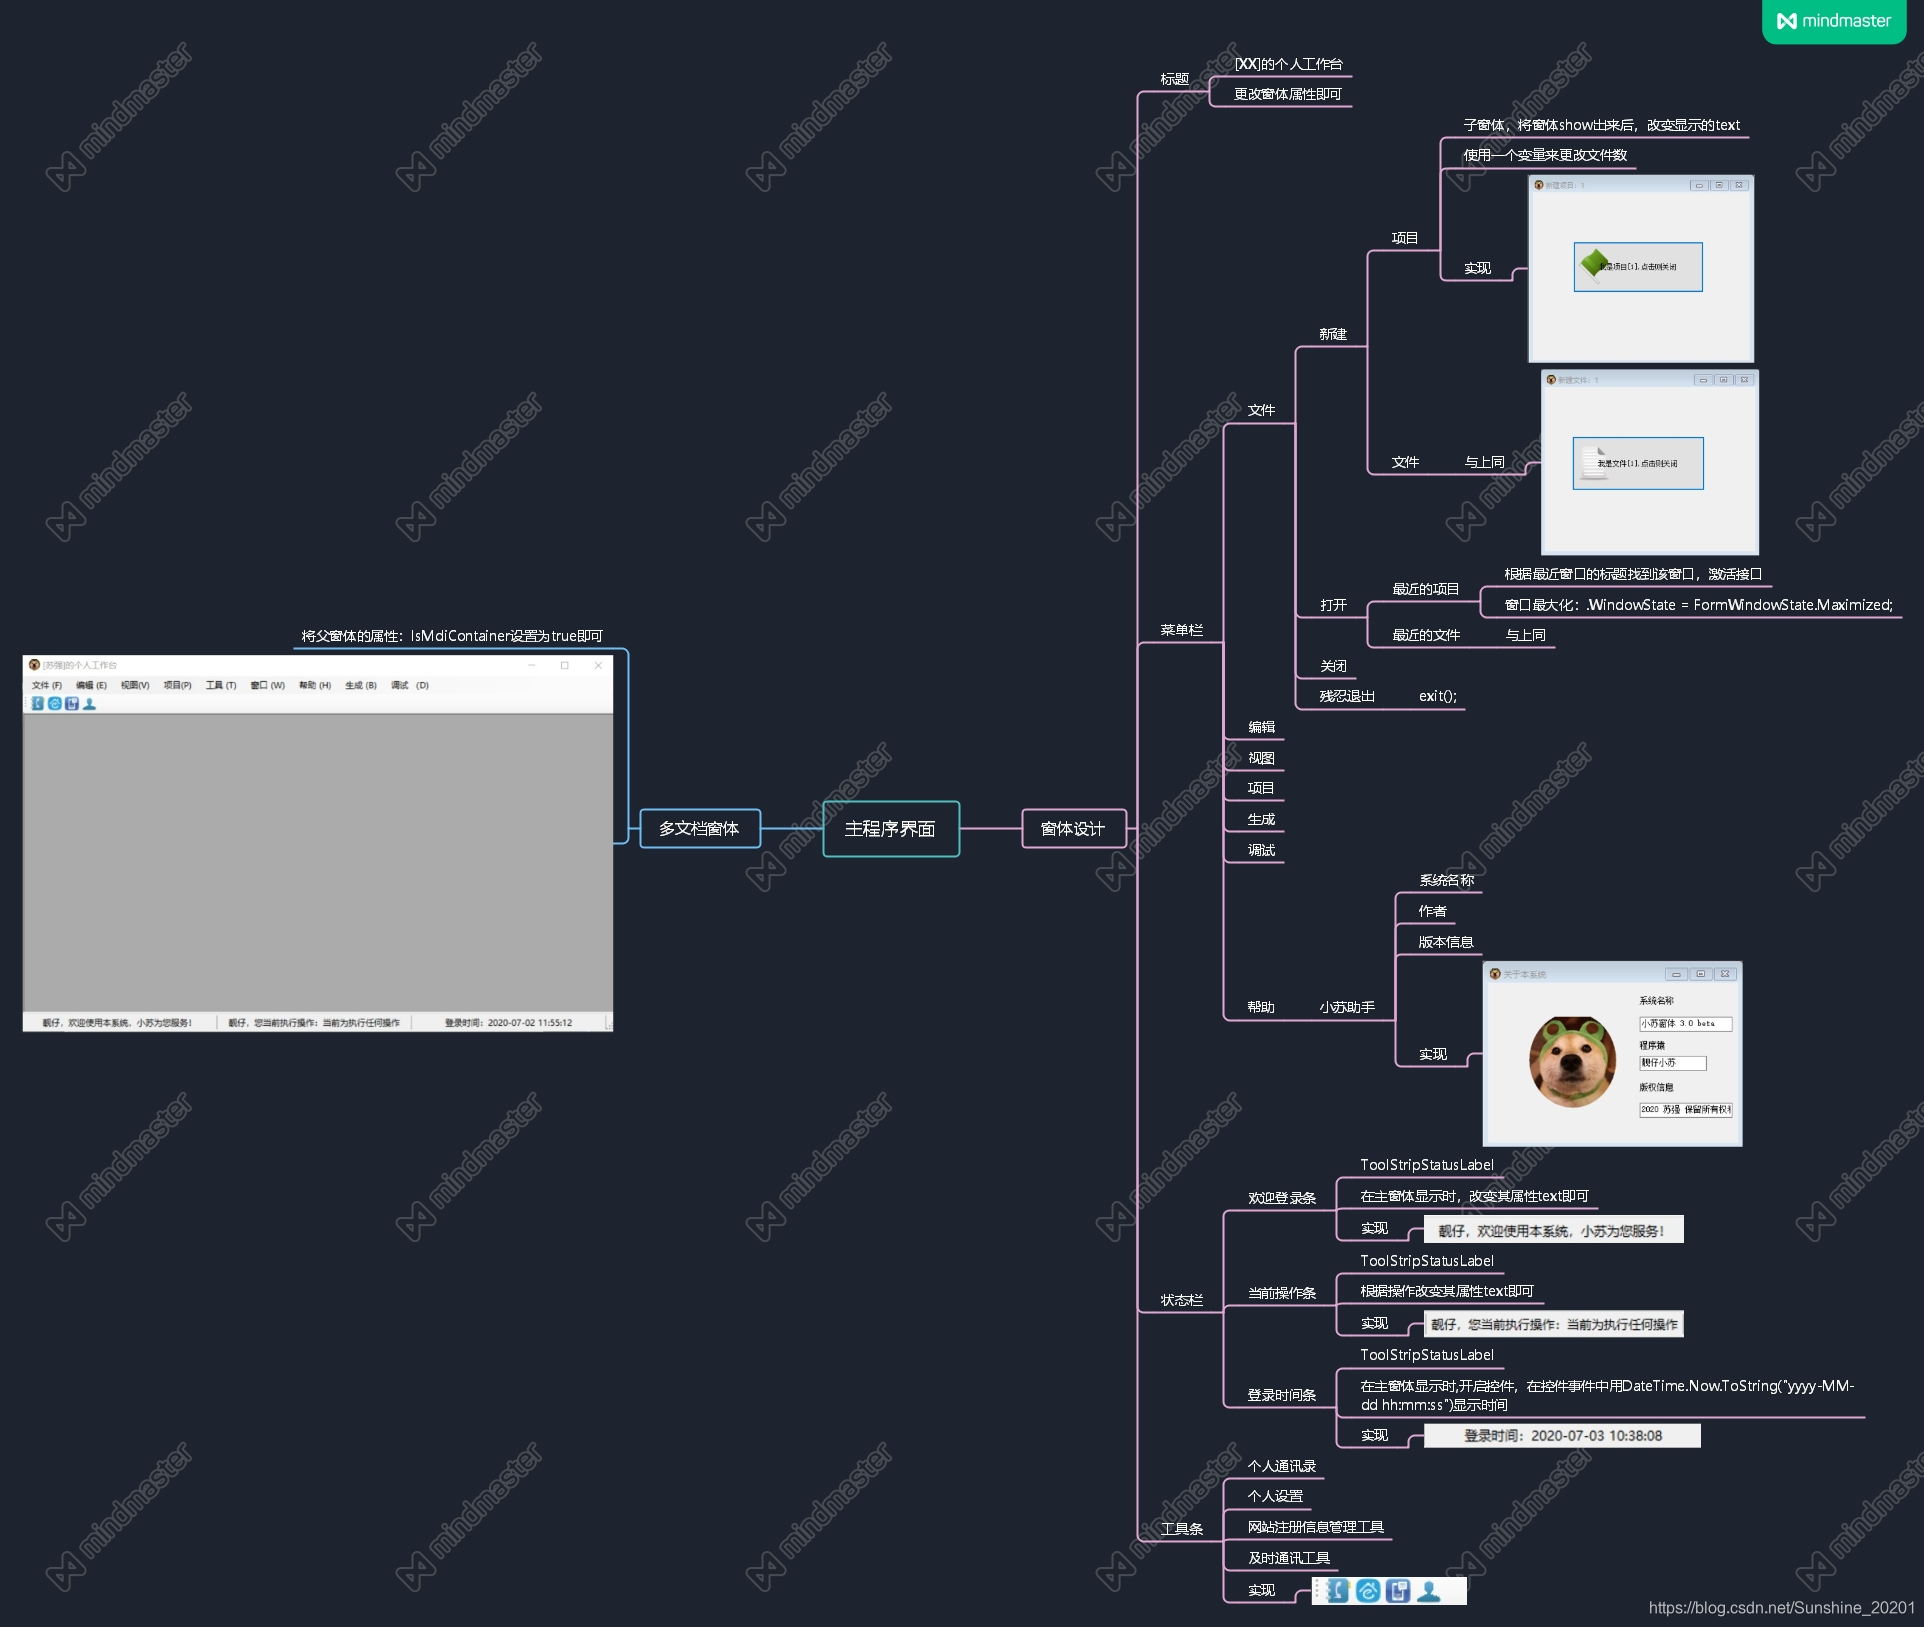Image resolution: width=1924 pixels, height=1627 pixels.
Task: Select the 窗体设计 node
Action: click(1072, 829)
